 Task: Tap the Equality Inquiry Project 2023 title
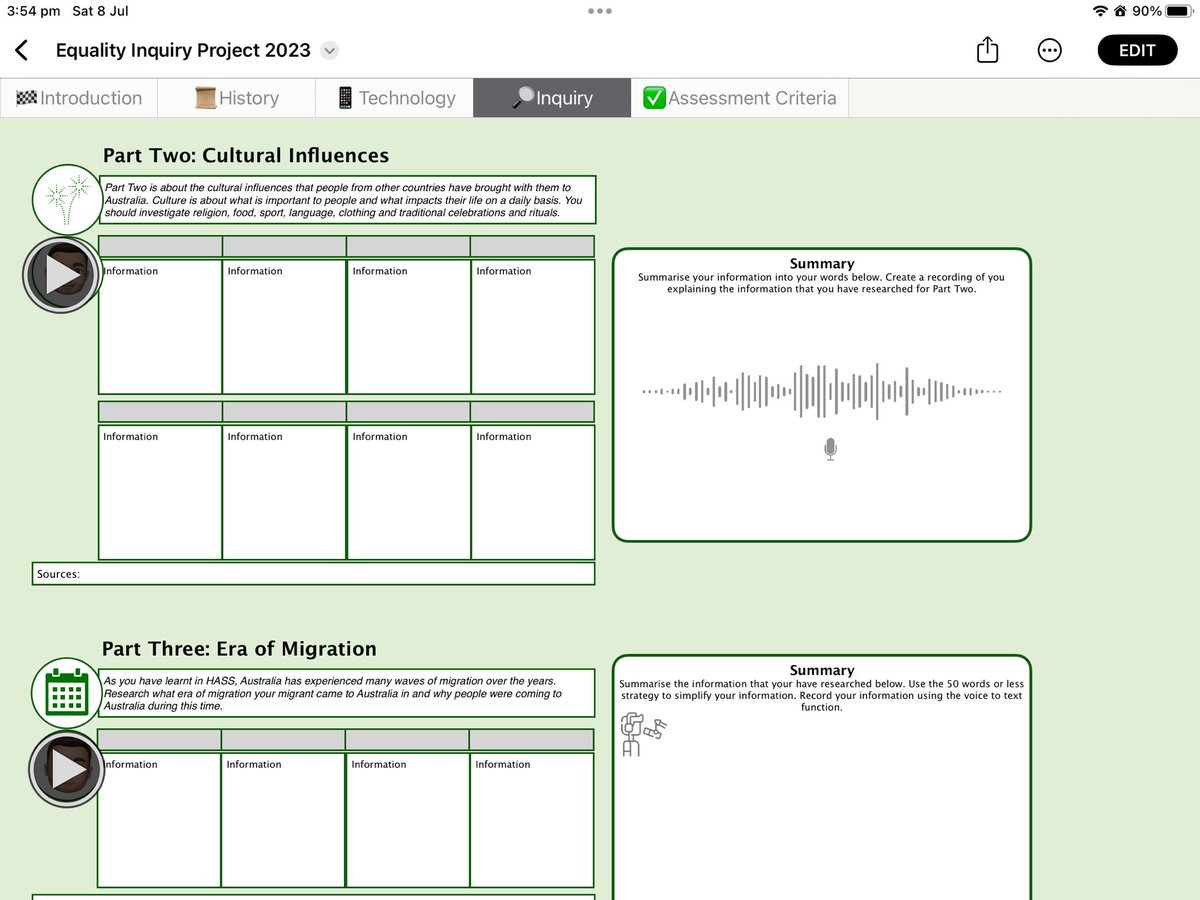click(x=183, y=50)
